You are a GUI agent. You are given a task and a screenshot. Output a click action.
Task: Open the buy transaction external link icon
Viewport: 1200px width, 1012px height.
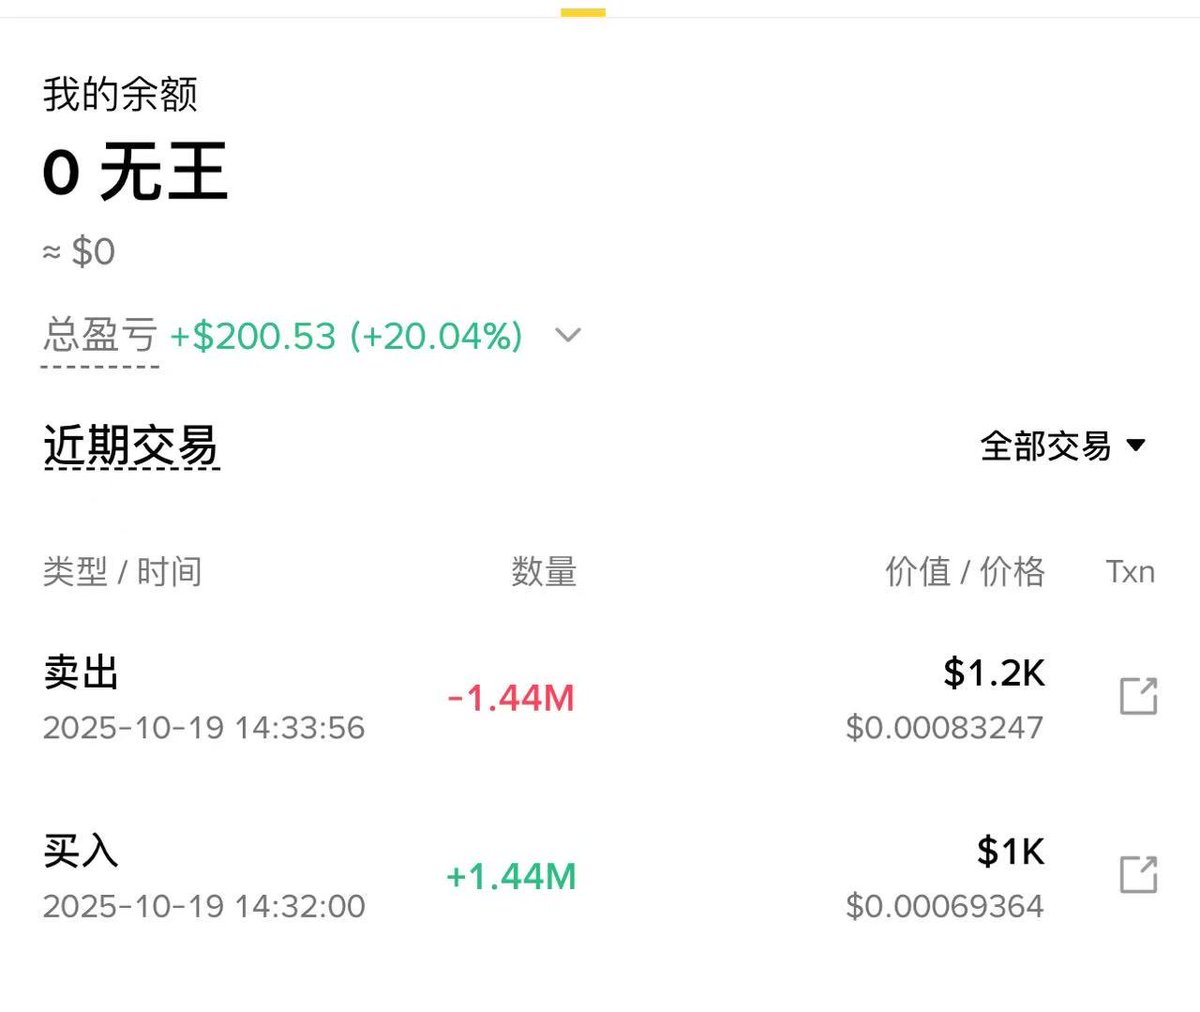click(1138, 875)
